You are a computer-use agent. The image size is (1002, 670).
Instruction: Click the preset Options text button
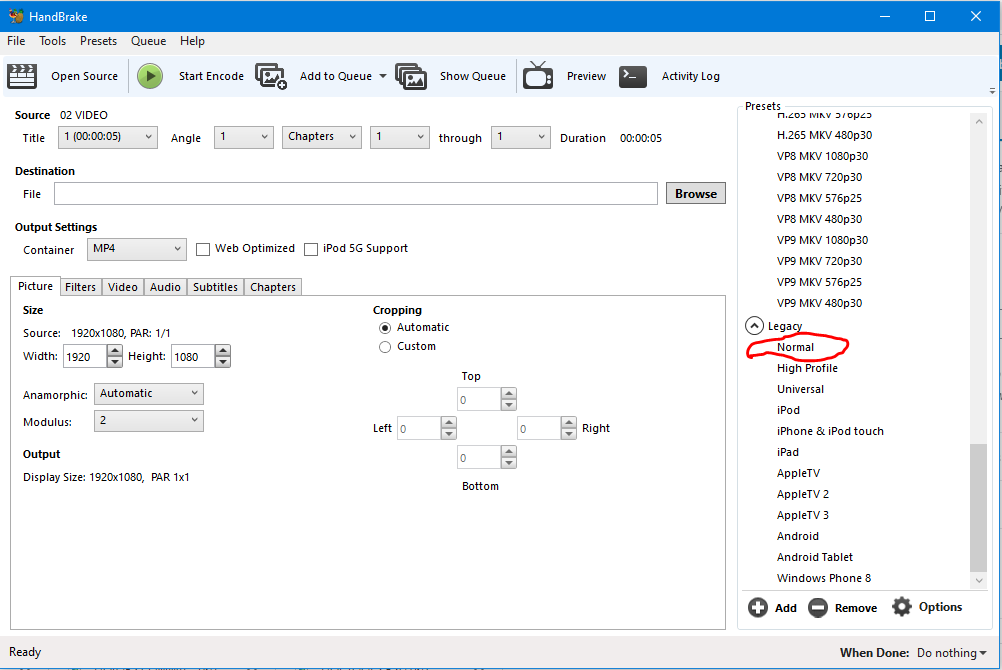940,607
